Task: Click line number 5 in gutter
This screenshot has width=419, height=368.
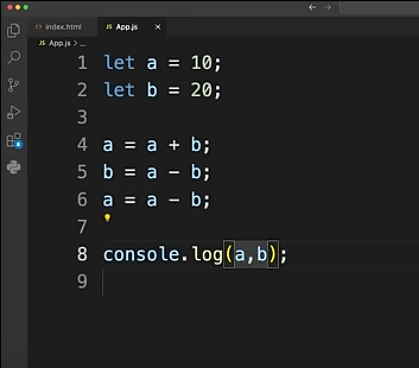Action: [x=82, y=172]
